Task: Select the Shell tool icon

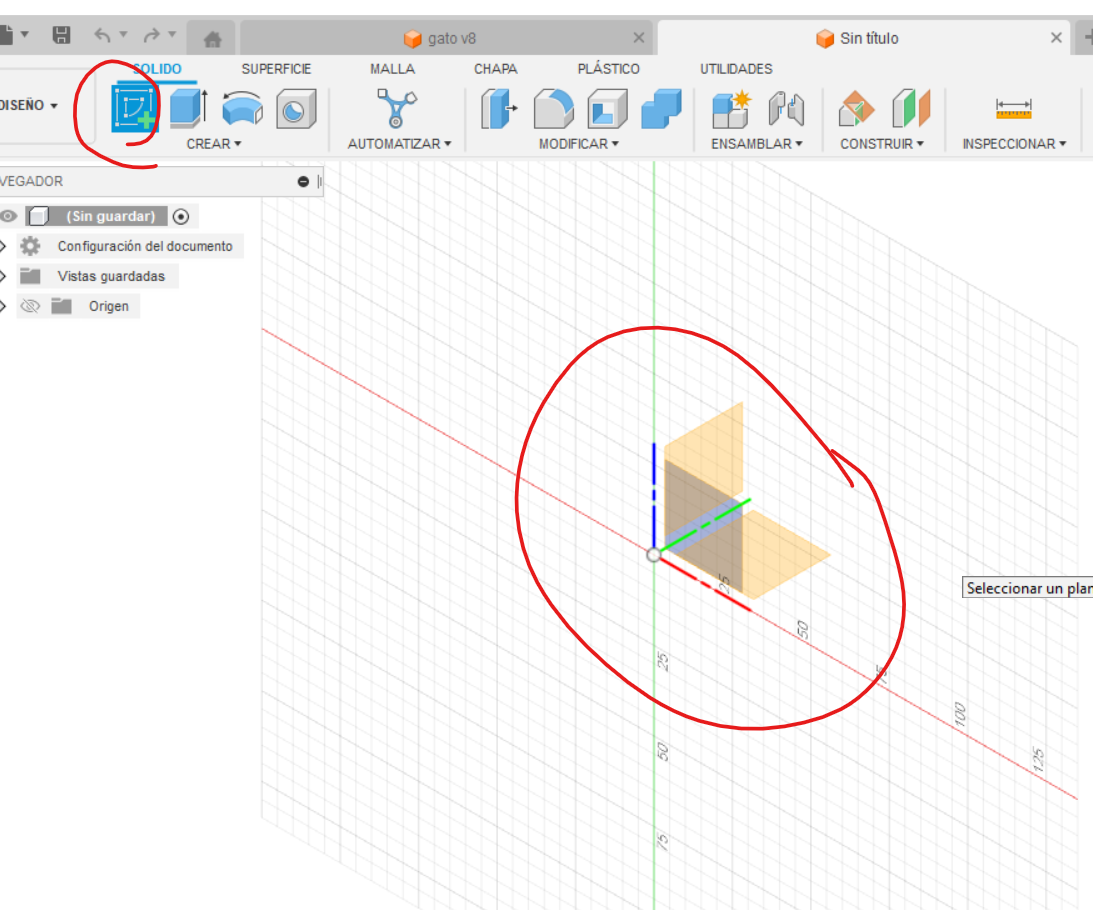Action: pyautogui.click(x=607, y=109)
